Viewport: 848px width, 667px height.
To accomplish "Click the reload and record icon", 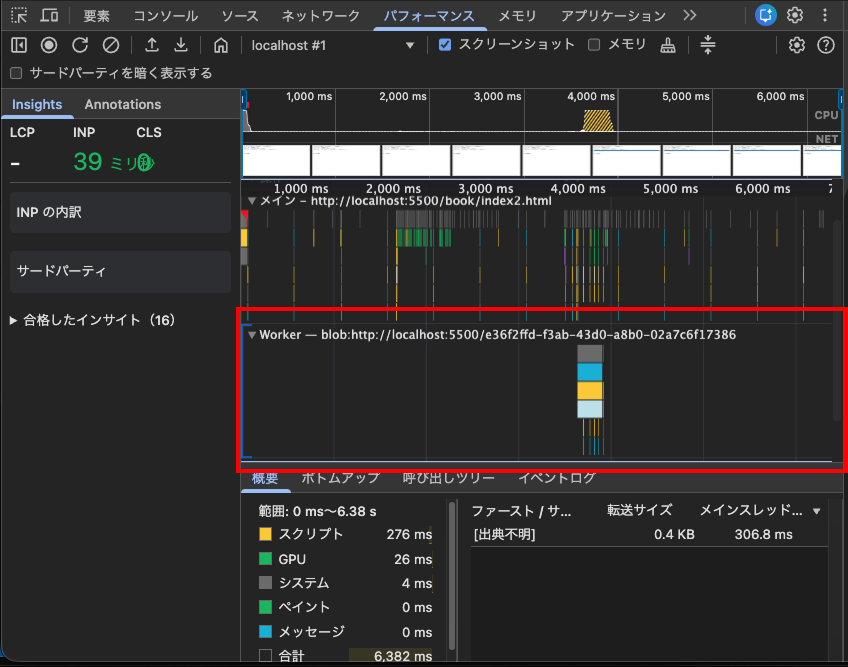I will [x=80, y=45].
